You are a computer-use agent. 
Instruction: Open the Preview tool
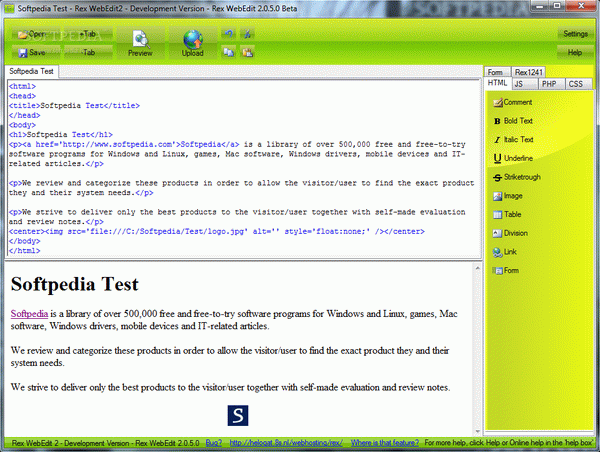(140, 43)
